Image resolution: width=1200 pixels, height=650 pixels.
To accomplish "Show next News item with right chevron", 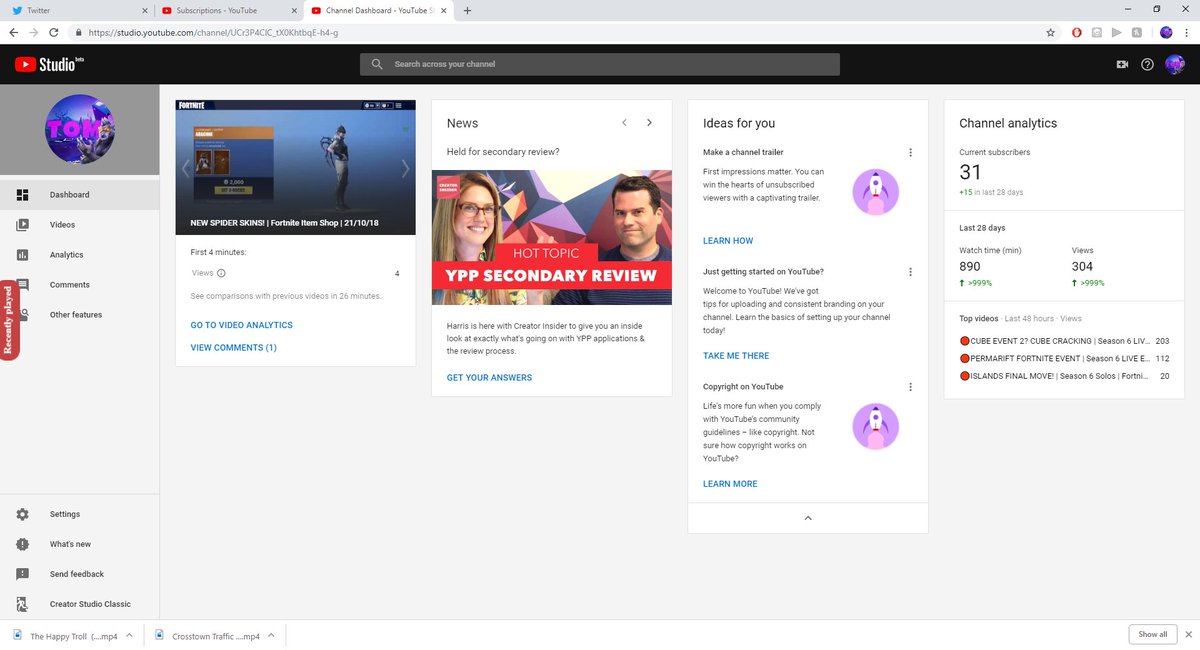I will coord(649,123).
